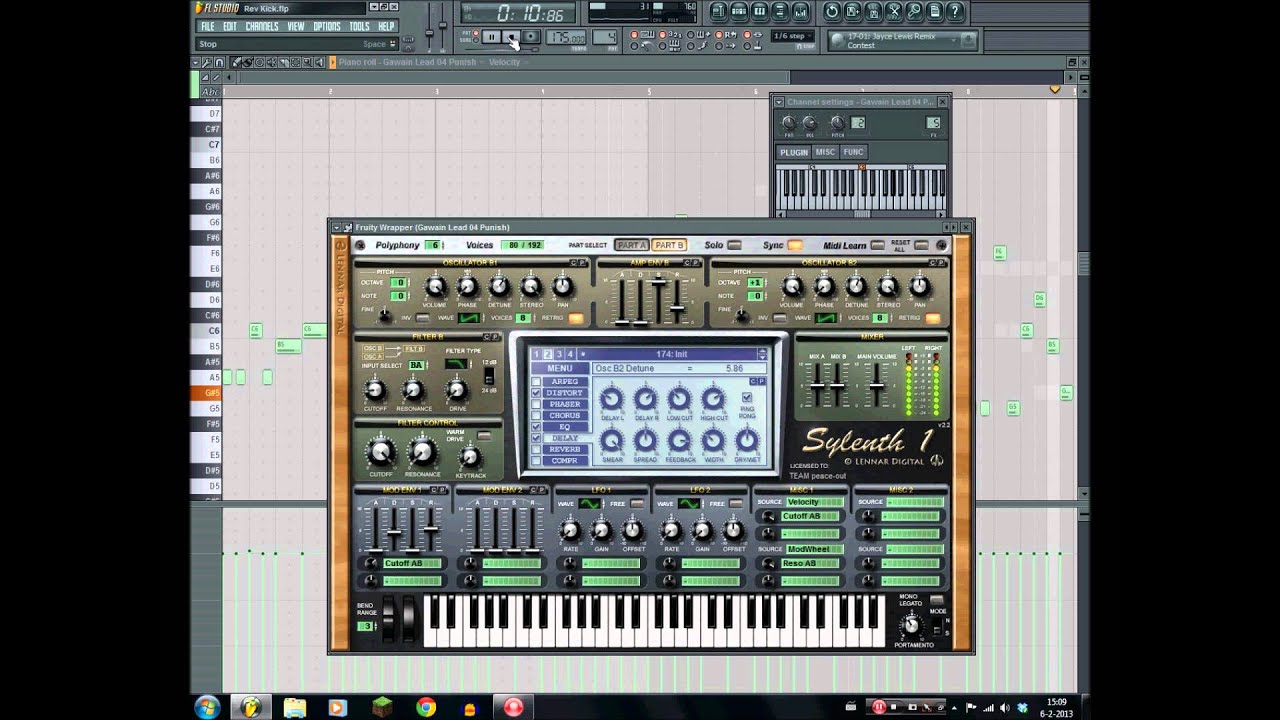Enable the PHASER effect checkbox
This screenshot has height=720, width=1280.
537,404
